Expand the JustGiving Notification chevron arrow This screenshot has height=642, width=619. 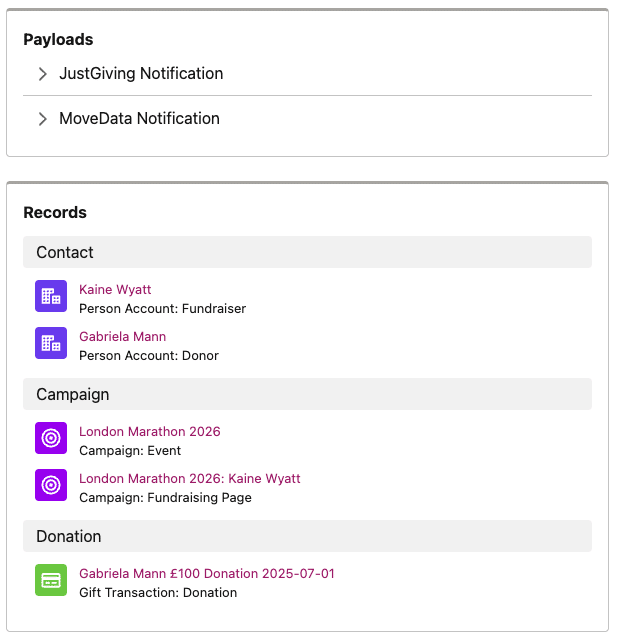coord(42,74)
